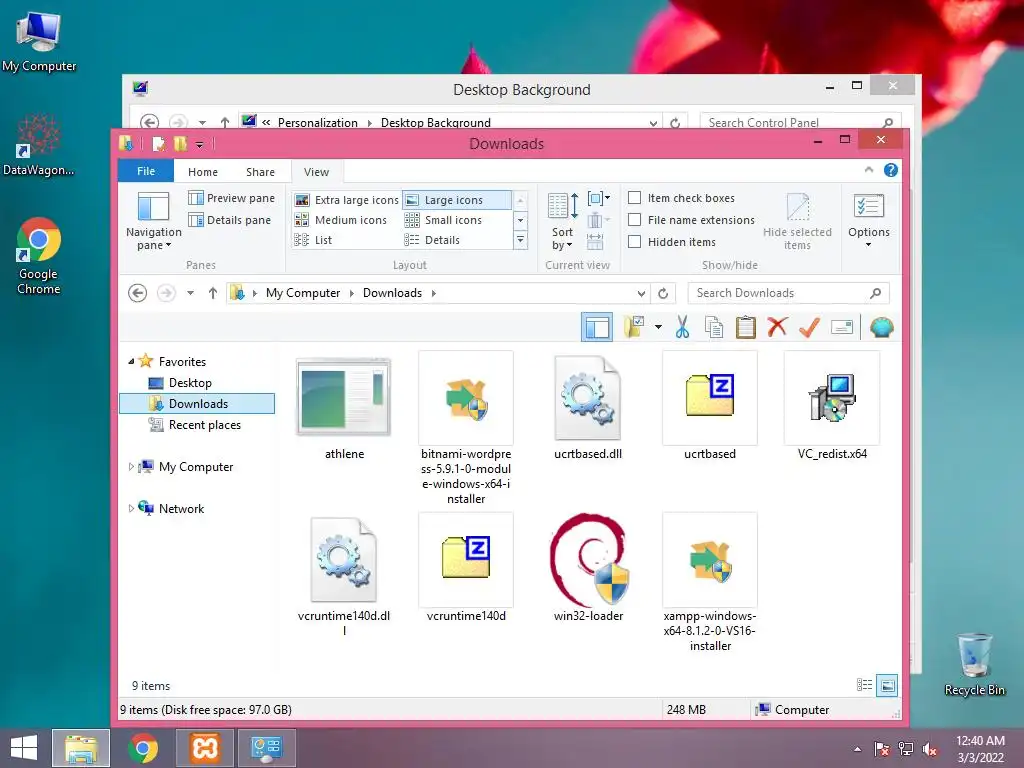Select the win32-loader file
Screen dimensions: 1024x768
[588, 568]
